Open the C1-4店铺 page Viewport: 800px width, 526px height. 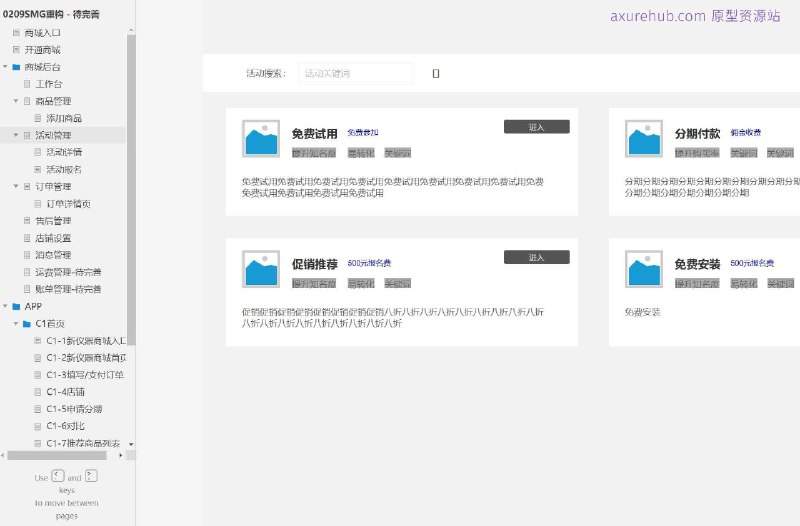pos(65,392)
